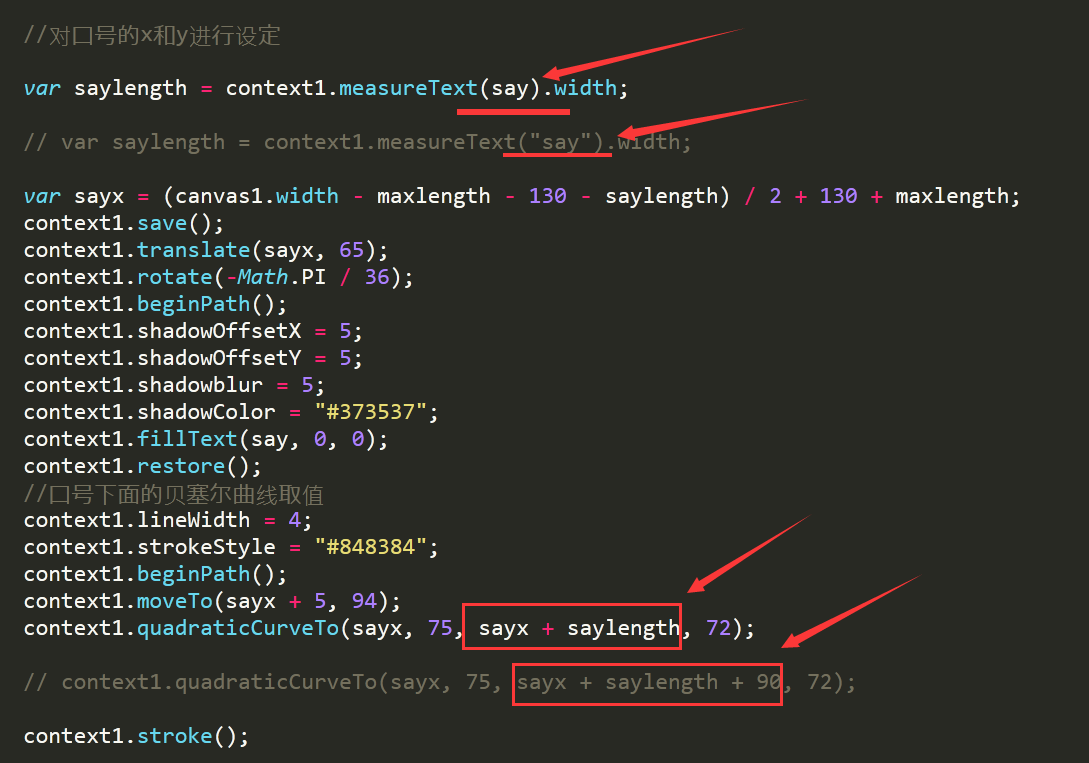Click the 'context1.shadowblur = 5;' line

[x=174, y=385]
